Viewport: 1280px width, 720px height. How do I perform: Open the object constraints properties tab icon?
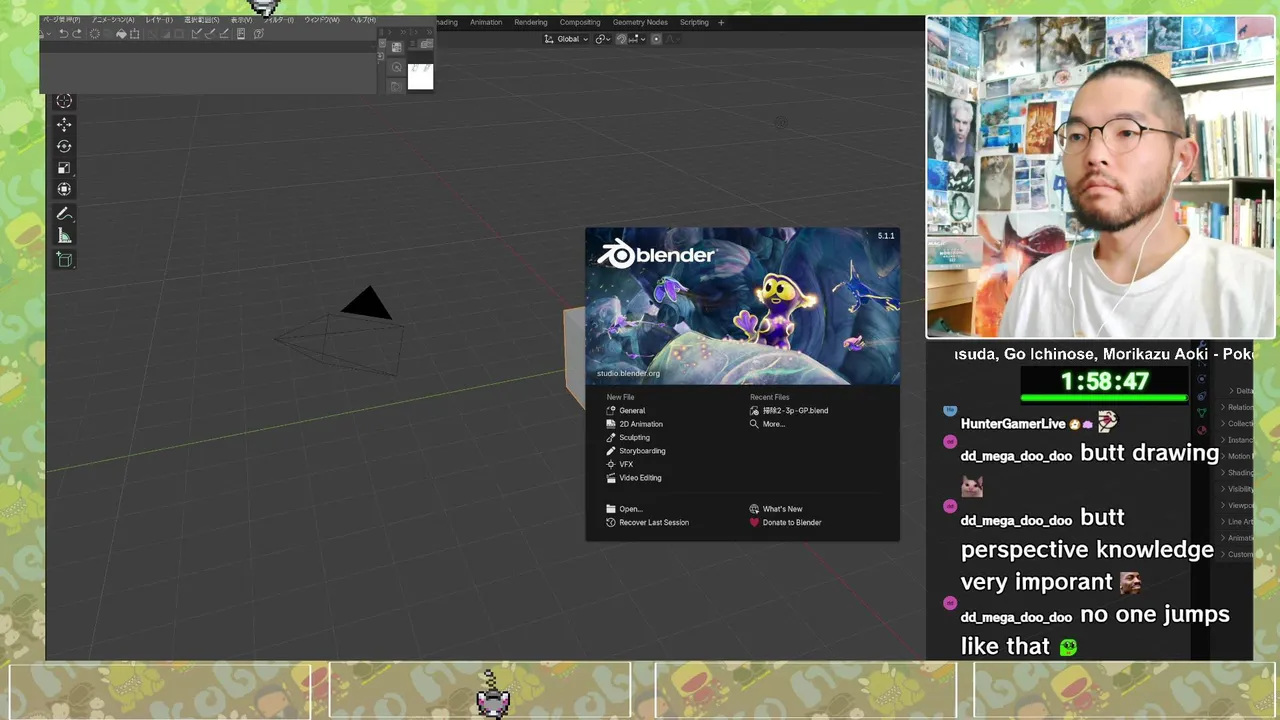(x=1202, y=396)
